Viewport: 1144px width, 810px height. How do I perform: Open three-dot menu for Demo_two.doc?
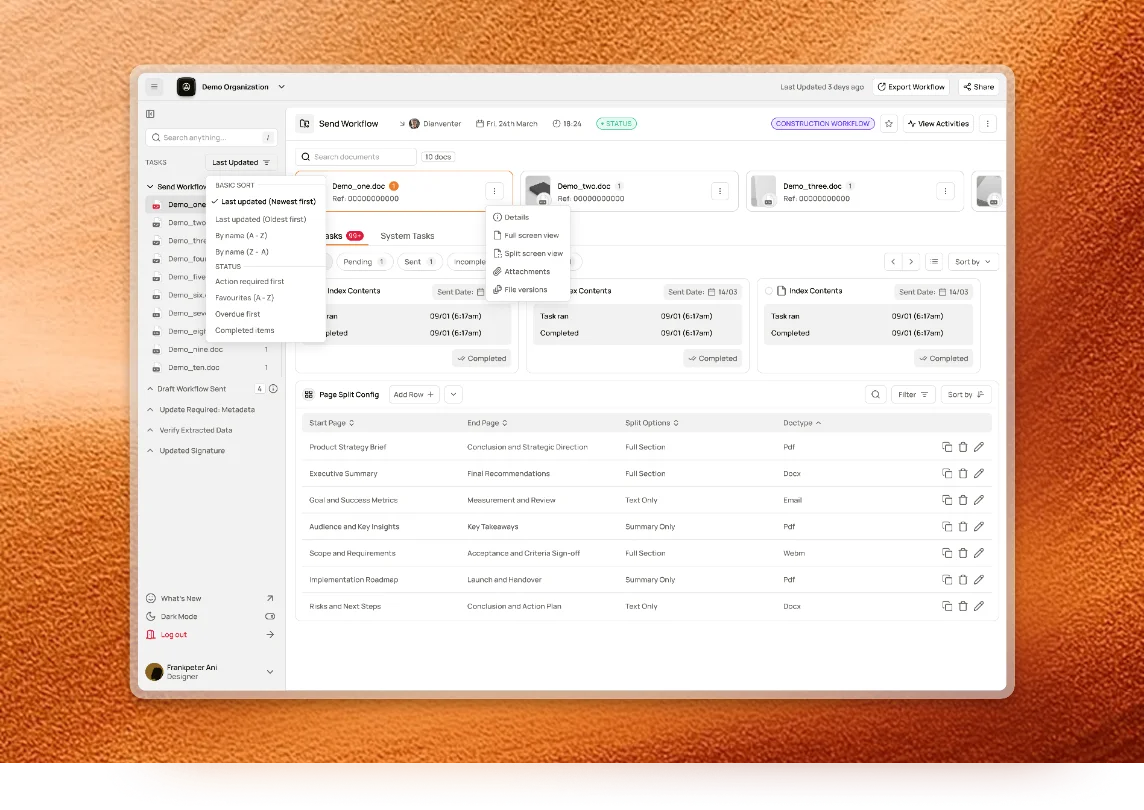point(720,191)
